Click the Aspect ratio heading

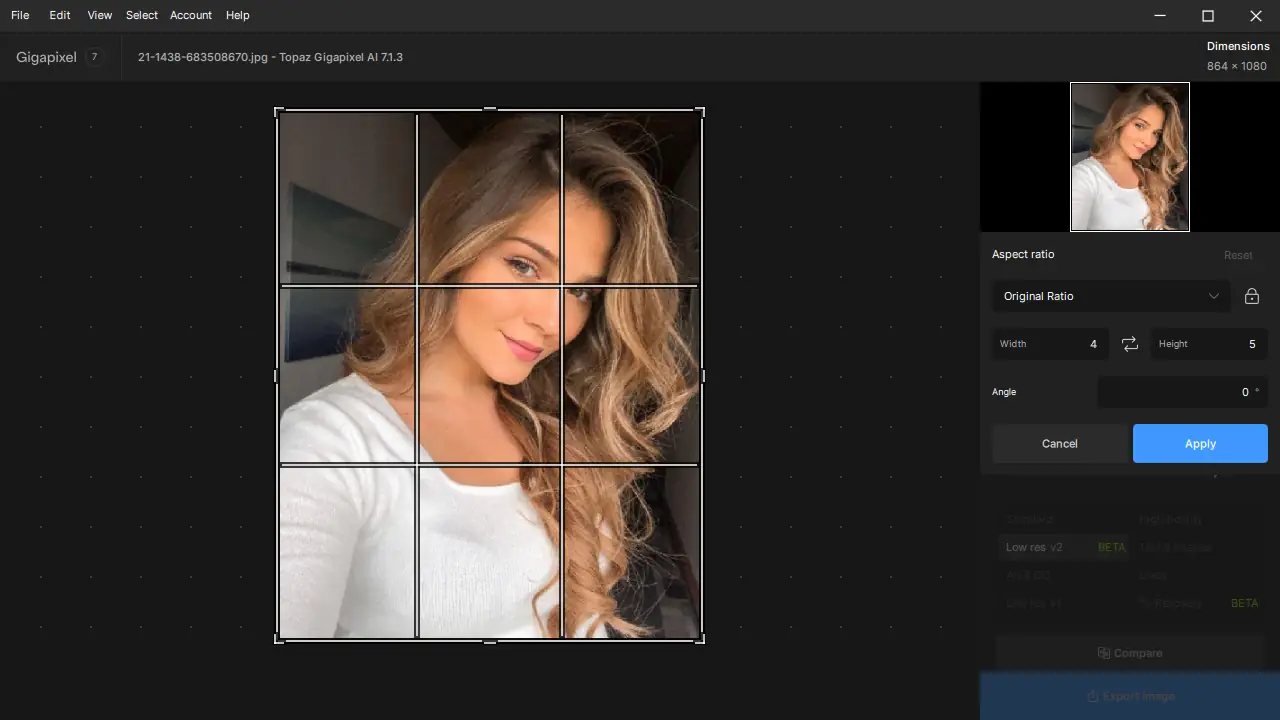[x=1023, y=254]
